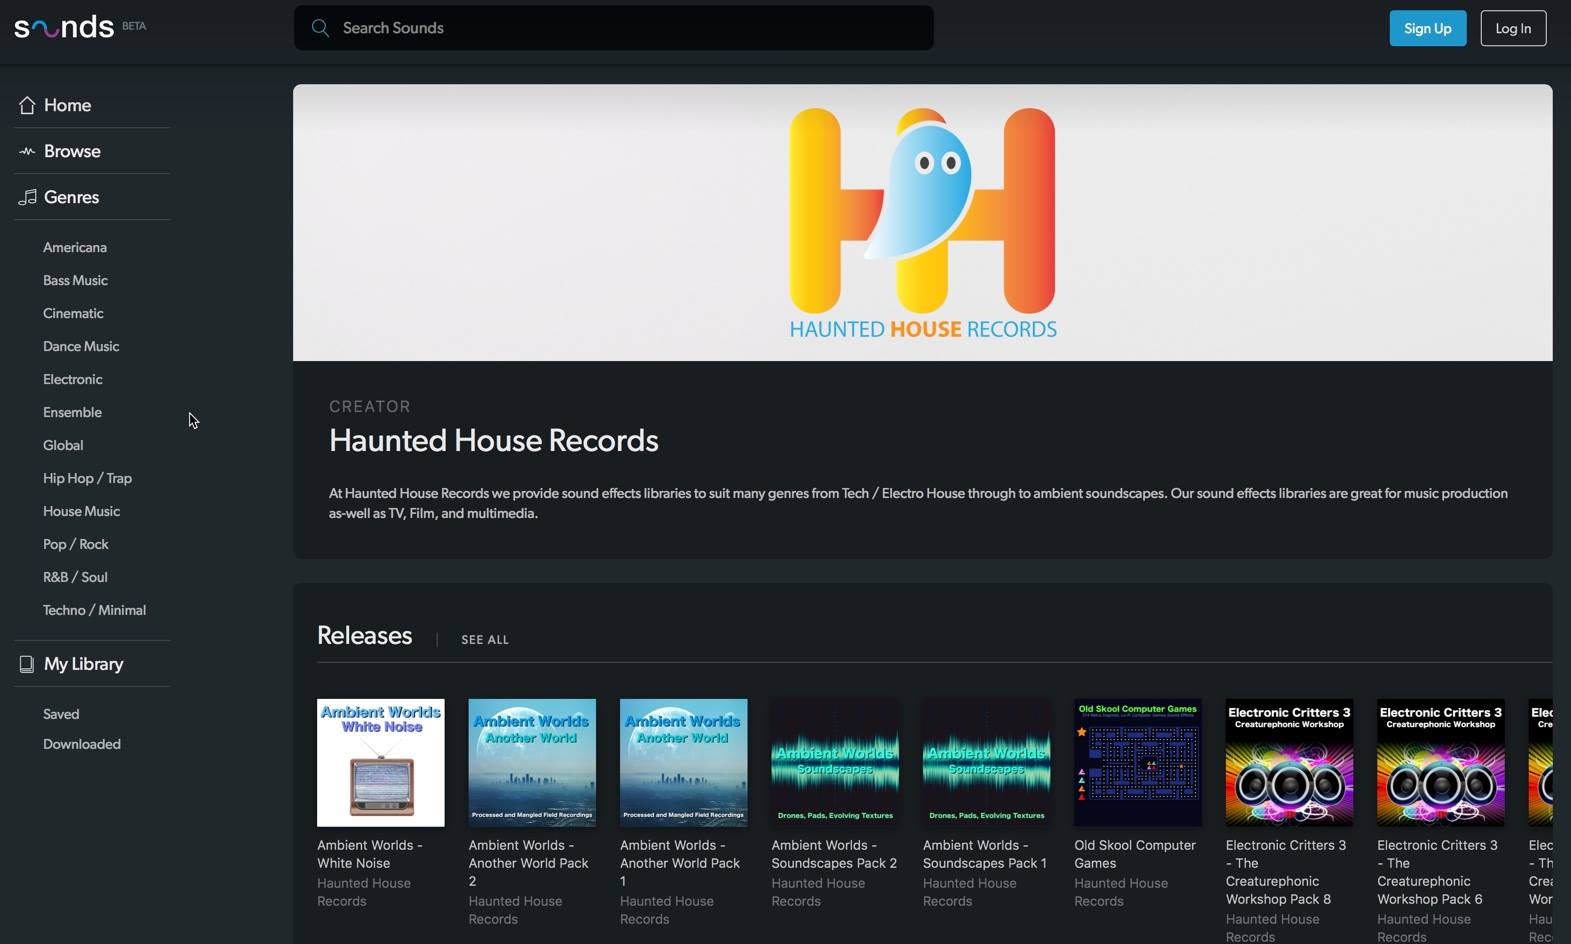Screen dimensions: 1571x944
Task: Select the Hip Hop / Trap genre
Action: [87, 478]
